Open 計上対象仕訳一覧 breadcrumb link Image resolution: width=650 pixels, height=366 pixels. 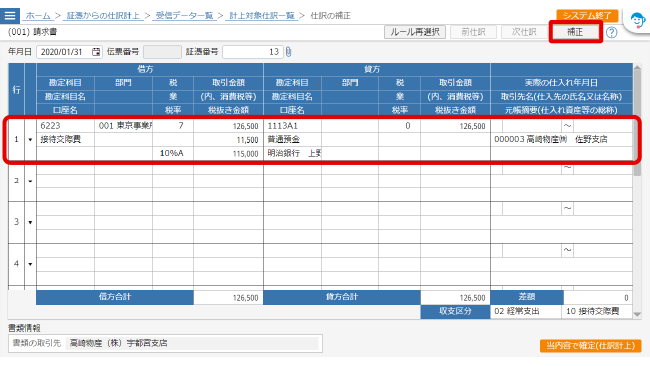pos(262,16)
